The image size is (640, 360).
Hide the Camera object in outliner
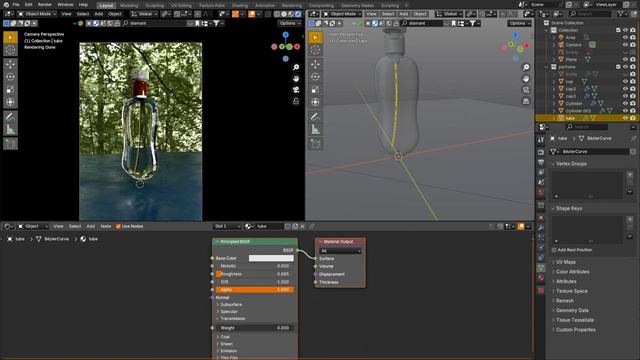tap(625, 44)
